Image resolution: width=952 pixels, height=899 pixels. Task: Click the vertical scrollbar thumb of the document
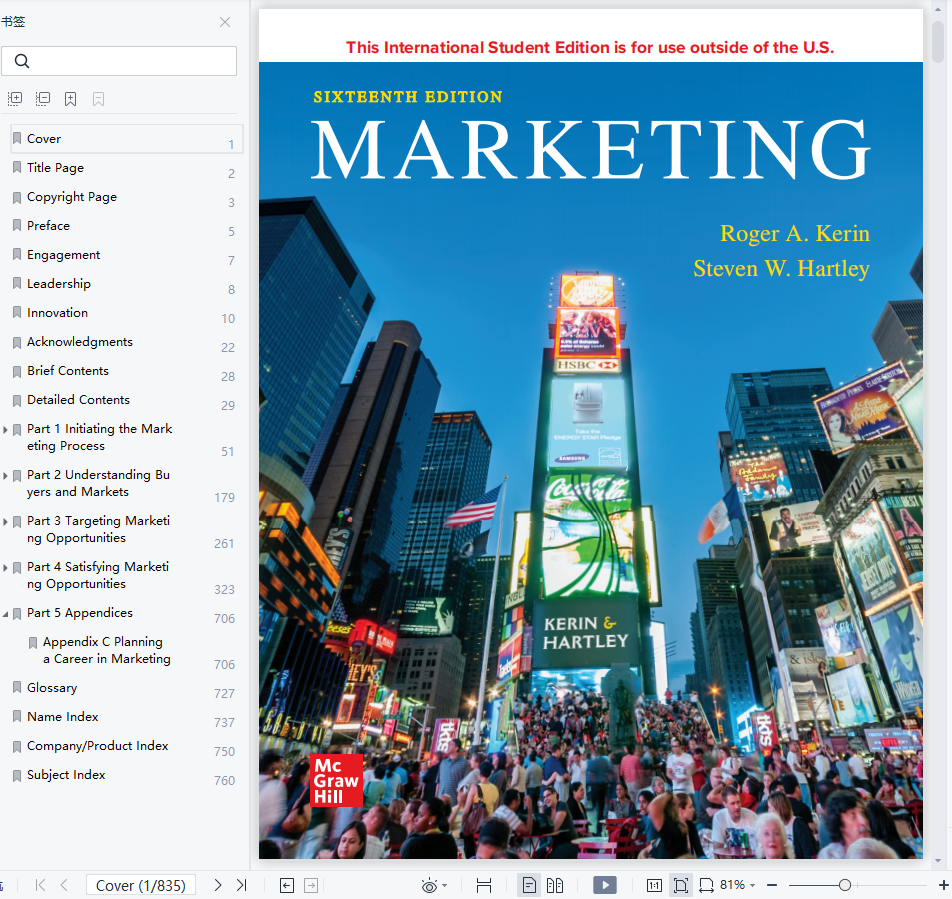(x=938, y=41)
